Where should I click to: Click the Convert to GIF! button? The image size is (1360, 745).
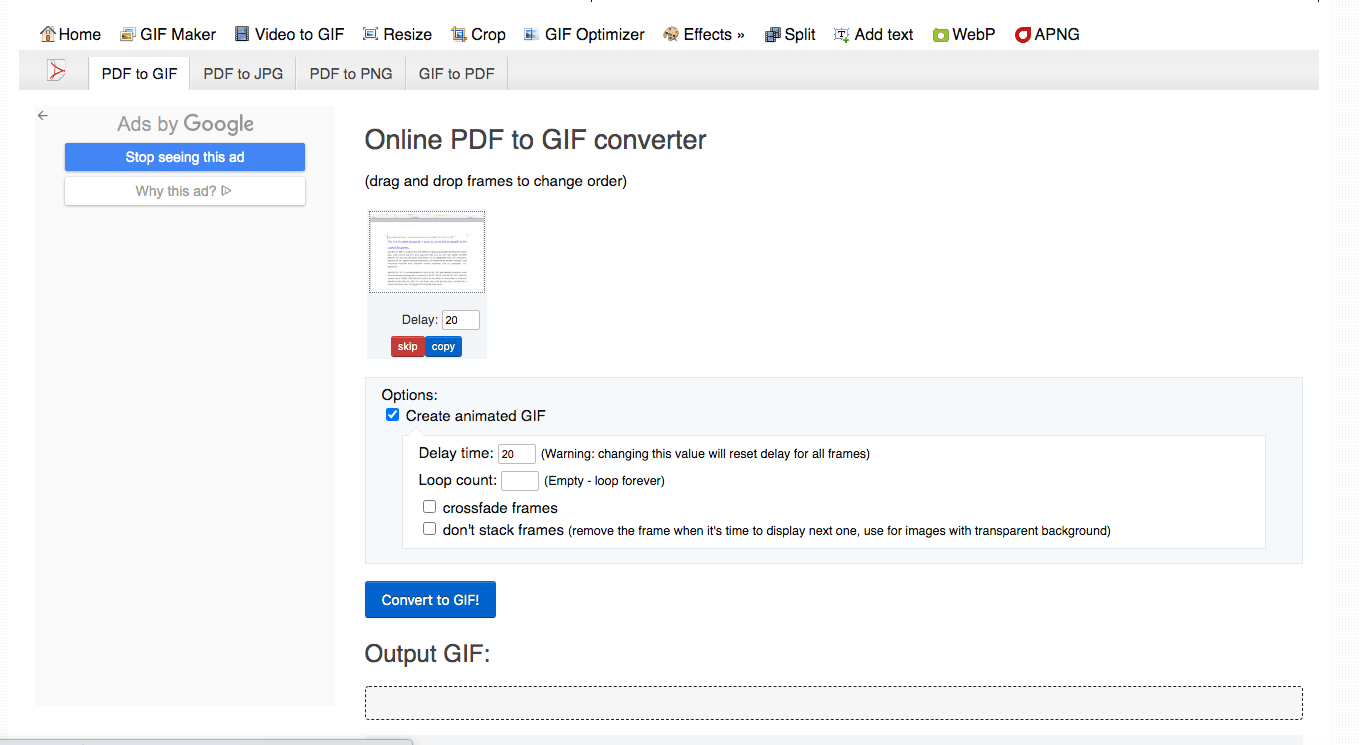click(x=430, y=600)
